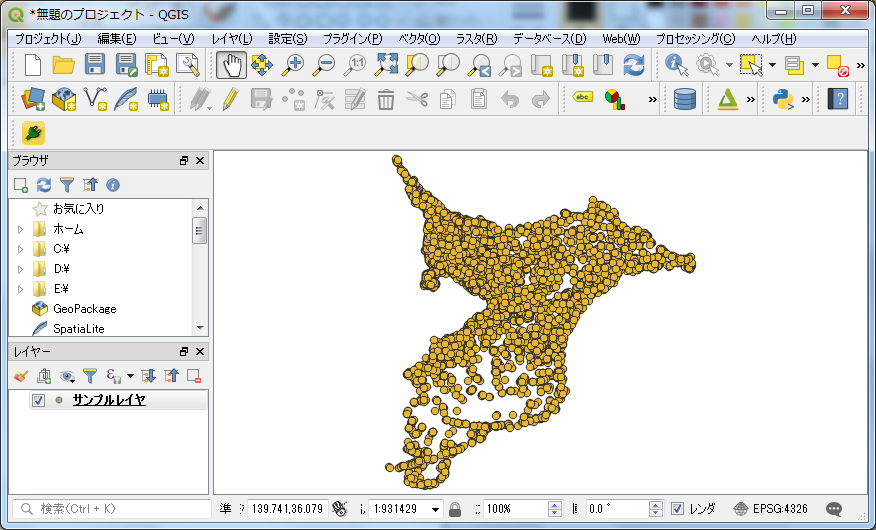Expand hidden label toolbar items chevron

(653, 99)
